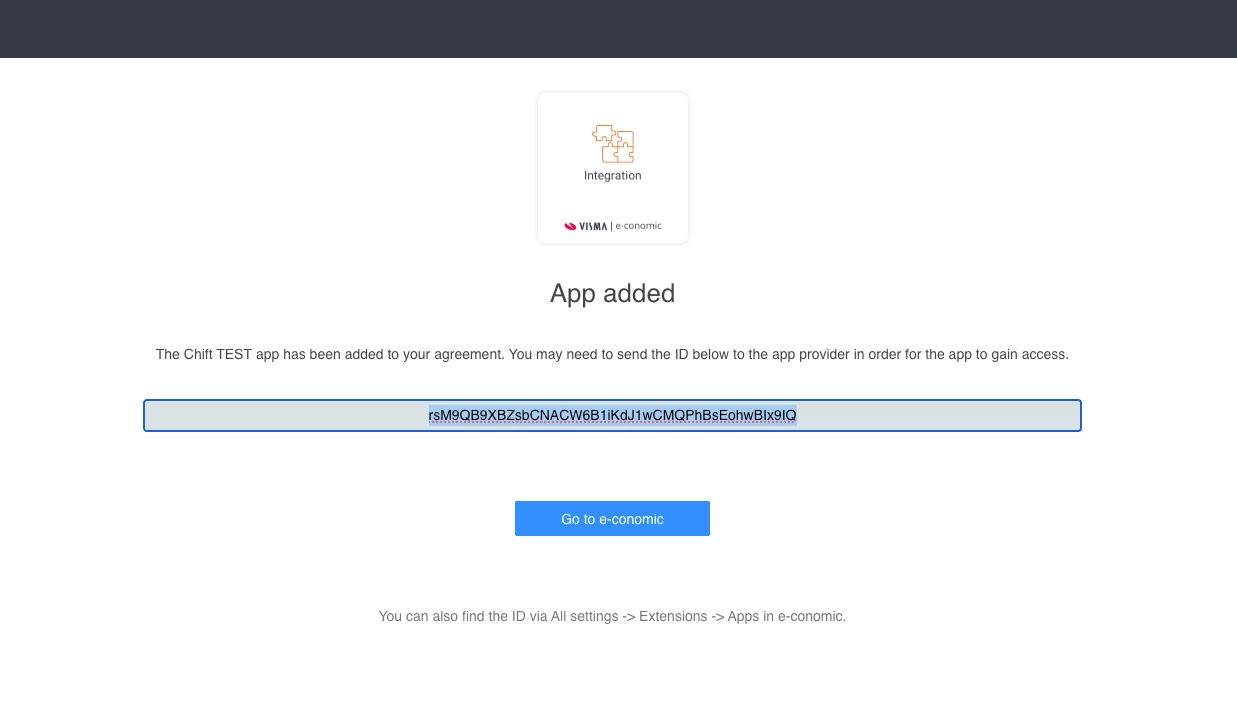Click the App added heading

612,293
